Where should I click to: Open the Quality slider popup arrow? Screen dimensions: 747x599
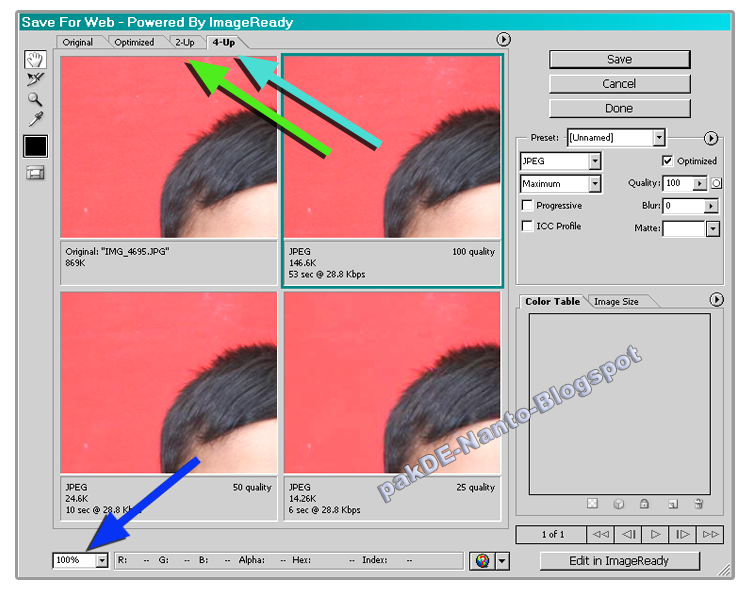[x=699, y=183]
